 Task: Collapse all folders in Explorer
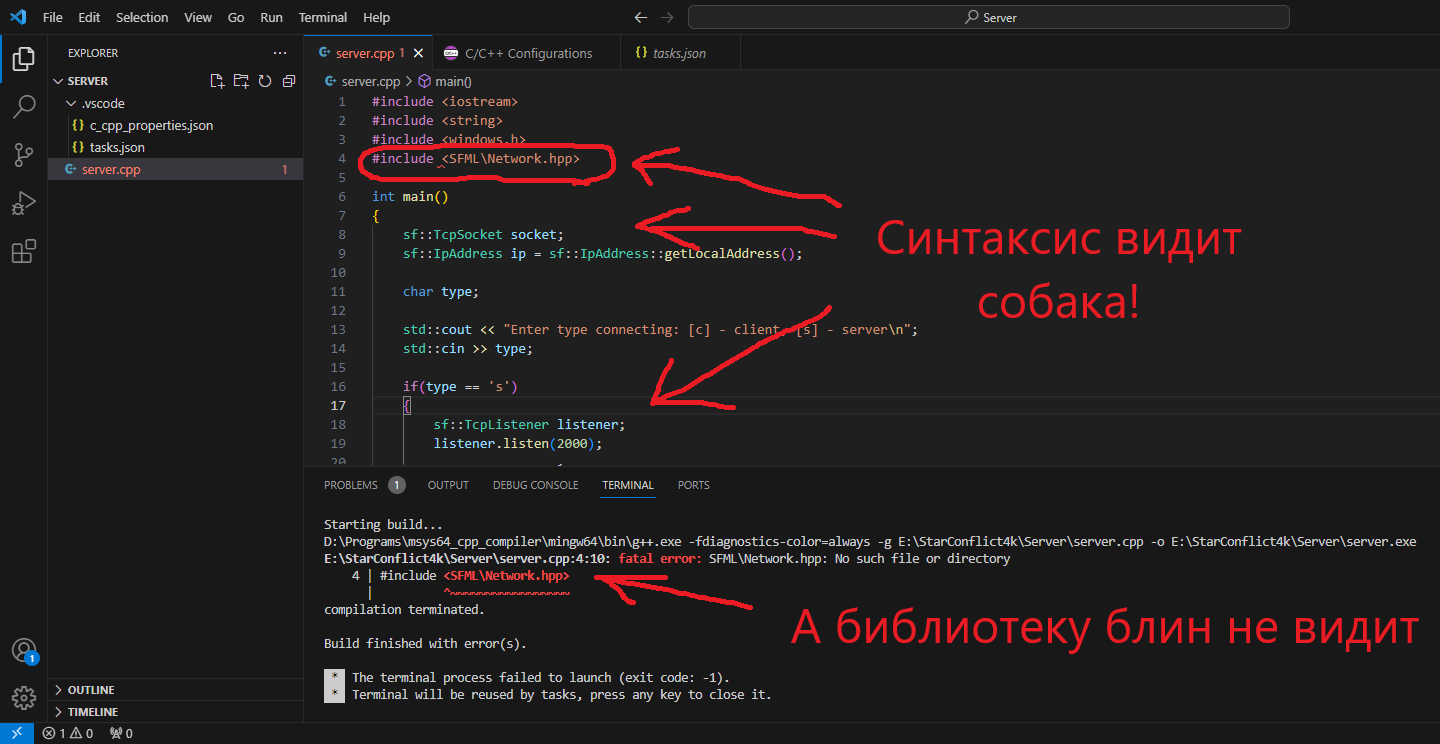[289, 81]
